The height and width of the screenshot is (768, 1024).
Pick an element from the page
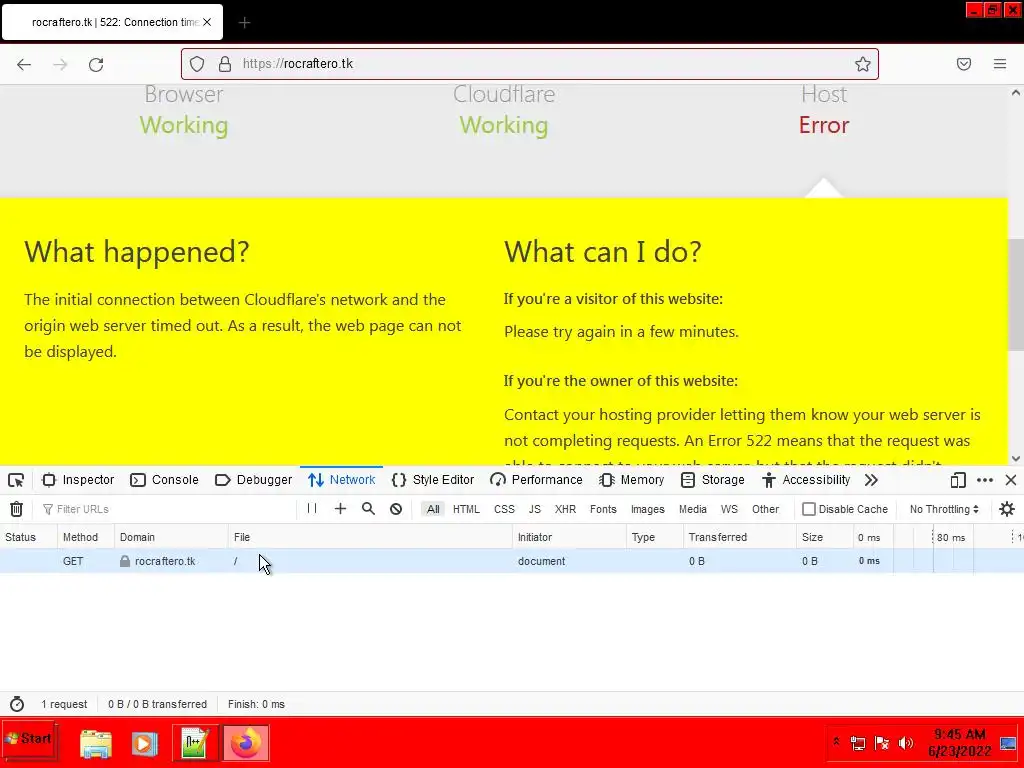(16, 480)
